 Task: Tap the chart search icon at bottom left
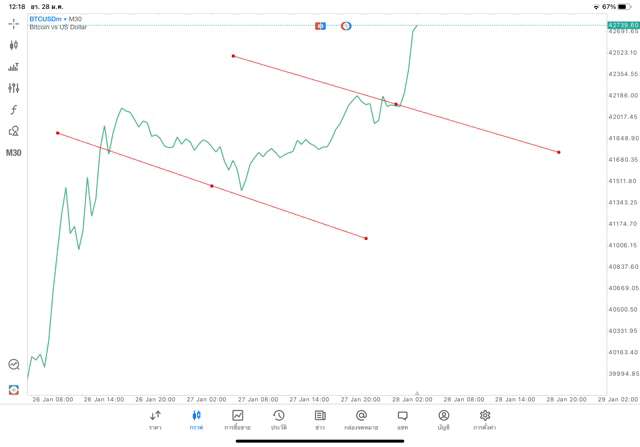pyautogui.click(x=14, y=365)
